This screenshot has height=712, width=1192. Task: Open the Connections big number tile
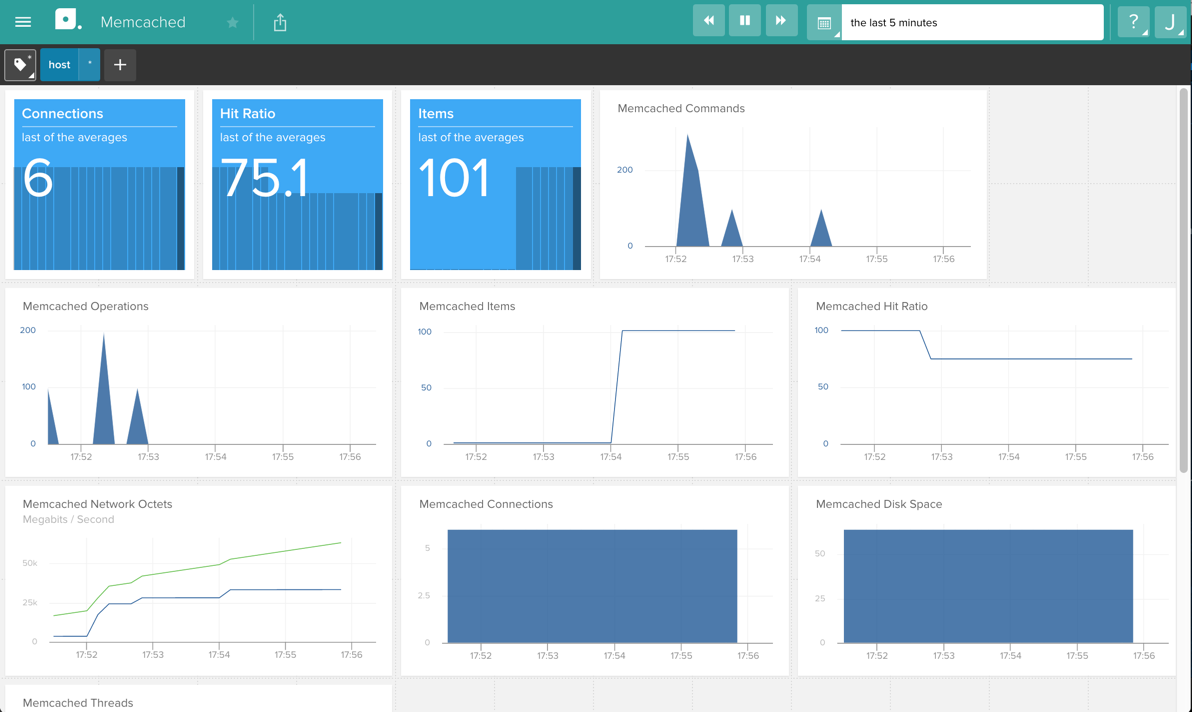click(x=99, y=184)
